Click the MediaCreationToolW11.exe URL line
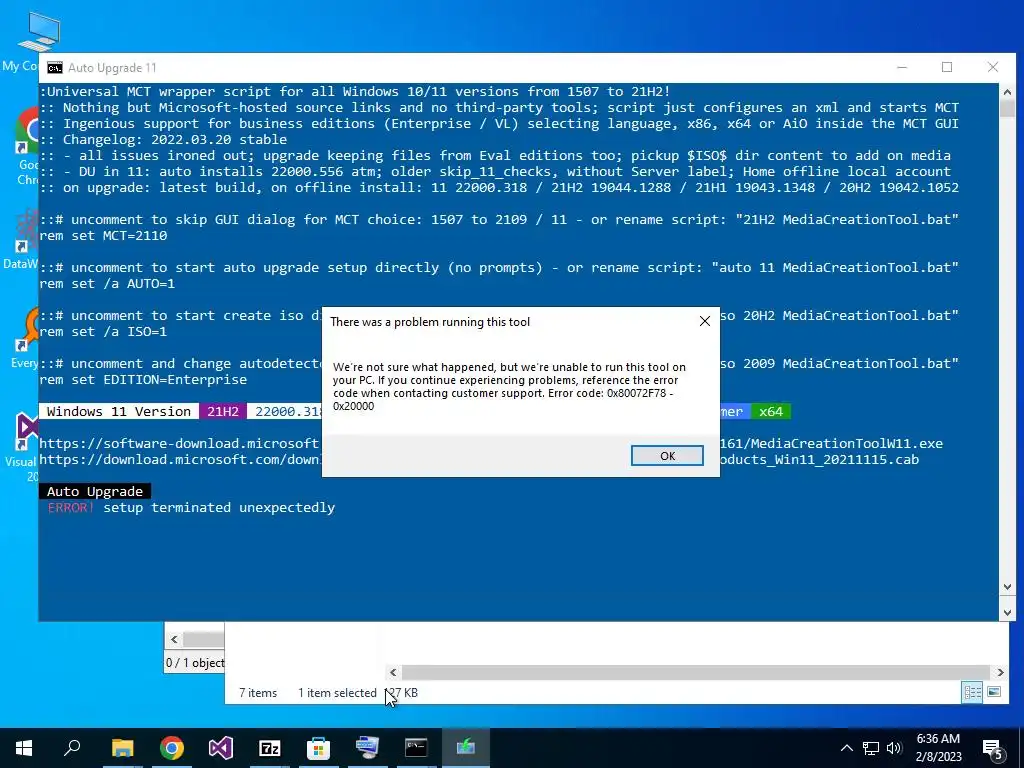The height and width of the screenshot is (768, 1024). coord(831,443)
